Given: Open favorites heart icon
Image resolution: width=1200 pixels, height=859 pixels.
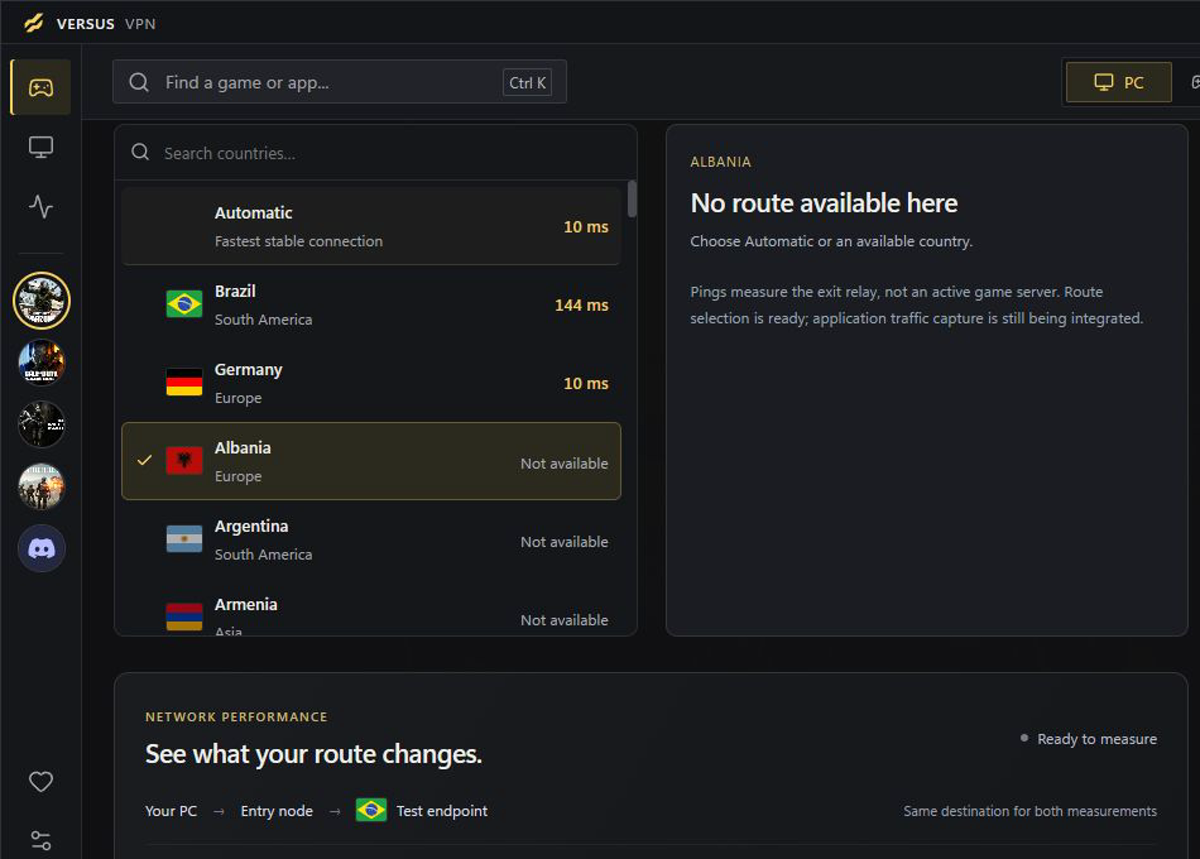Looking at the screenshot, I should point(41,782).
